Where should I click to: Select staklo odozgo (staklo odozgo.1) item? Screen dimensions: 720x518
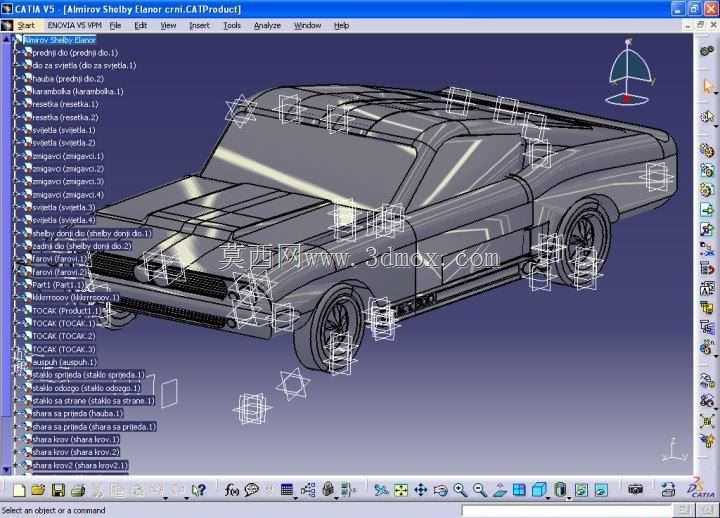coord(87,388)
